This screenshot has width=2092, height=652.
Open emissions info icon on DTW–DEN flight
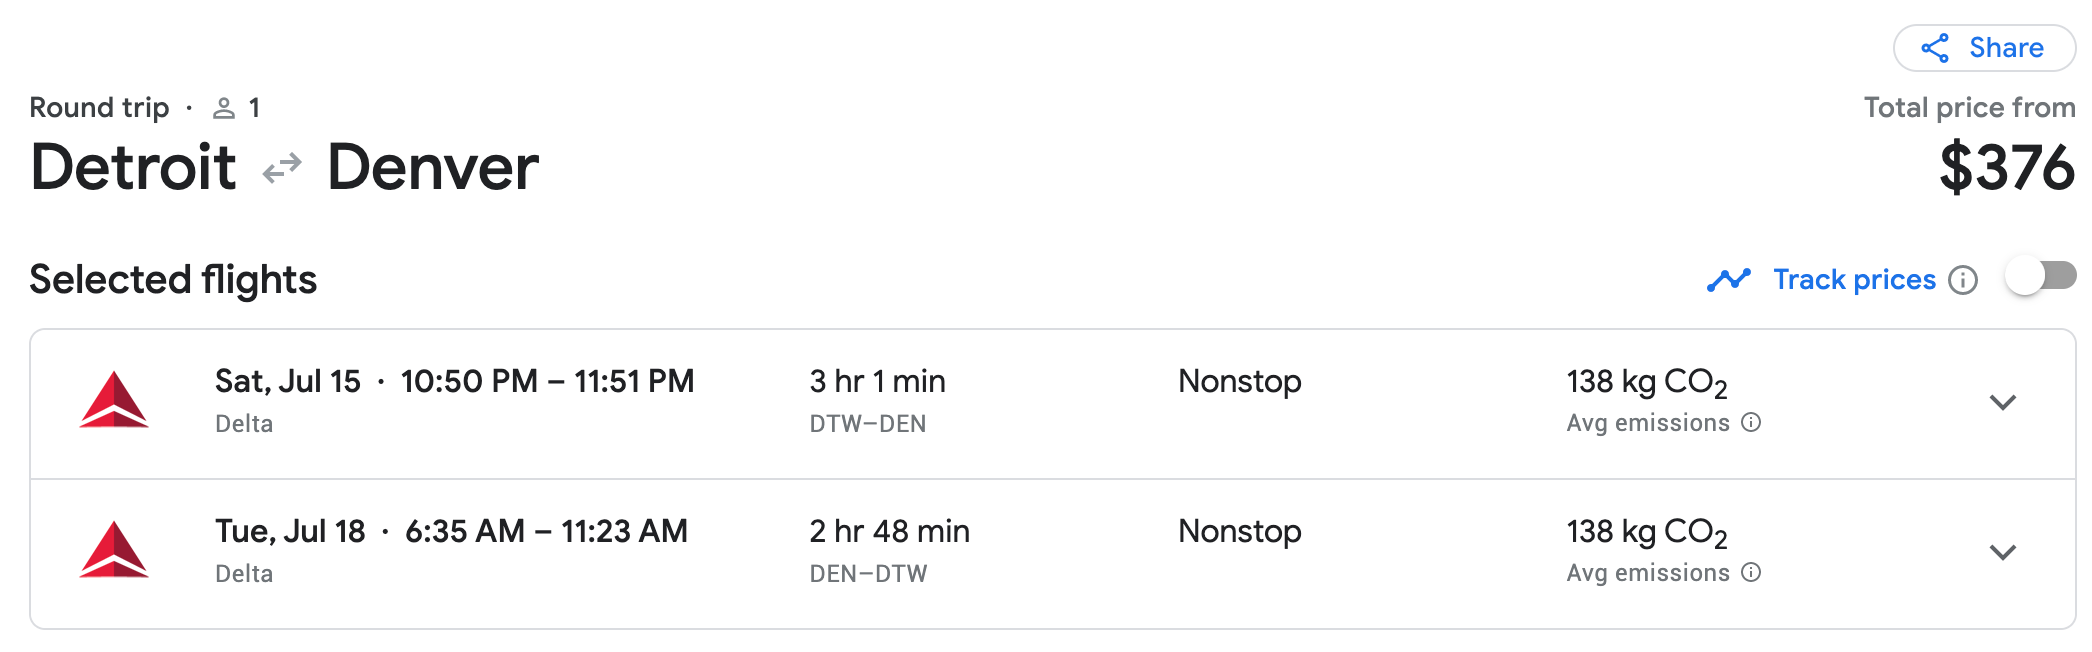pyautogui.click(x=1751, y=422)
